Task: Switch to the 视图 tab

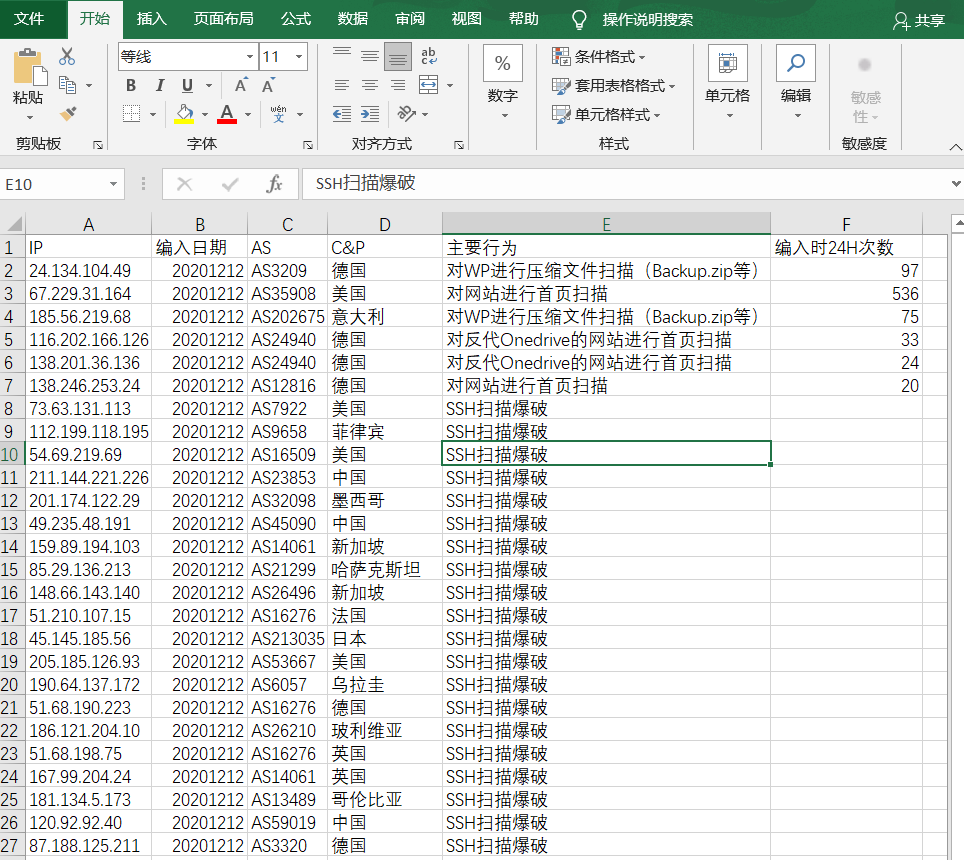Action: click(x=466, y=19)
